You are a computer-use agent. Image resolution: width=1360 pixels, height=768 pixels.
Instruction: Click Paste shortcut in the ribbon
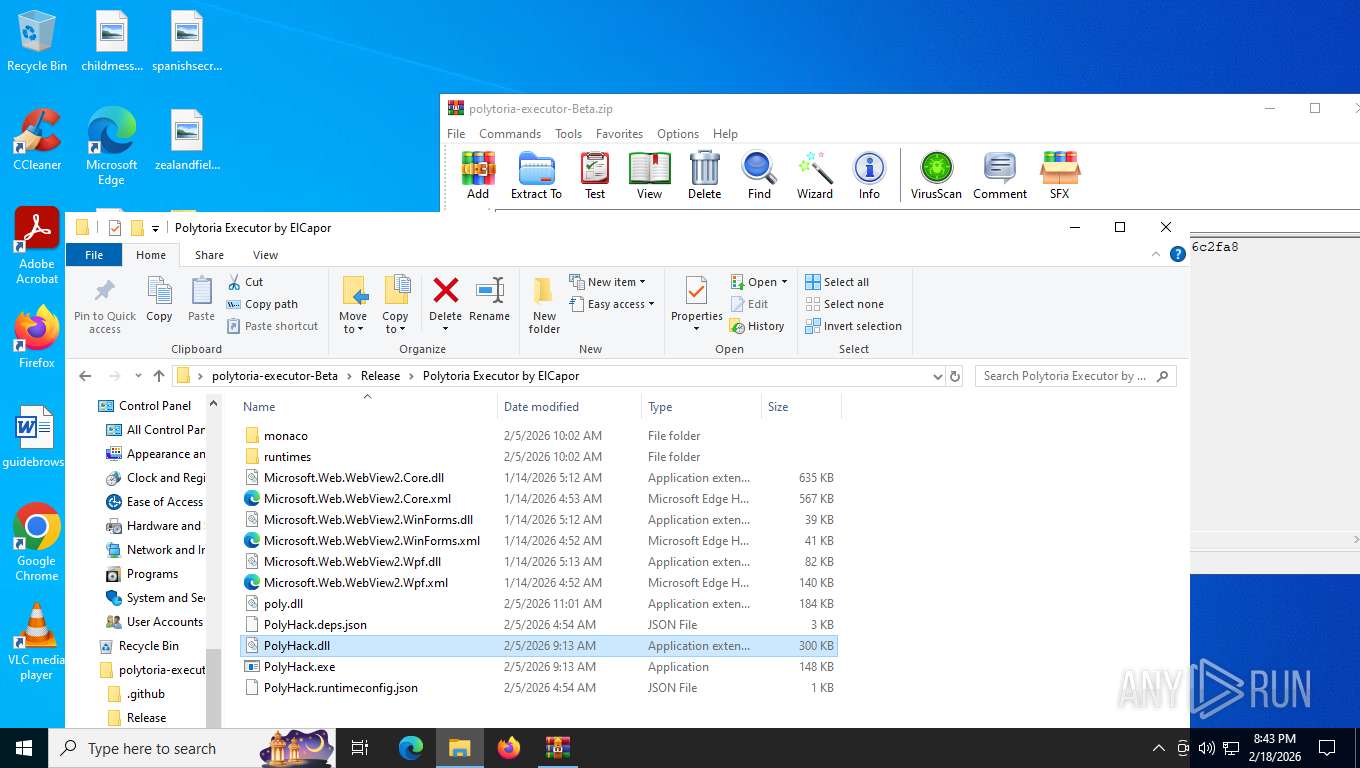coord(272,326)
